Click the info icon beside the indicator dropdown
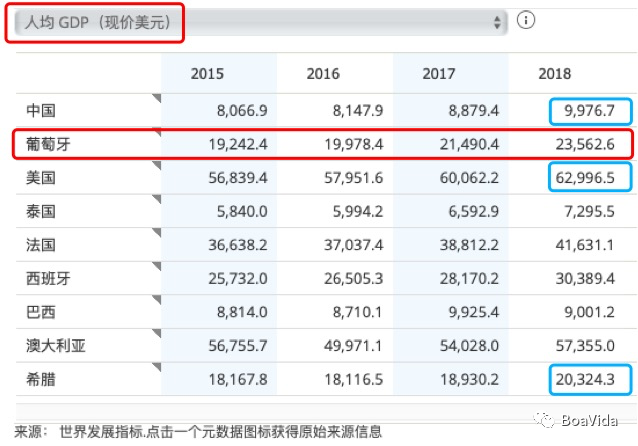 coord(526,20)
